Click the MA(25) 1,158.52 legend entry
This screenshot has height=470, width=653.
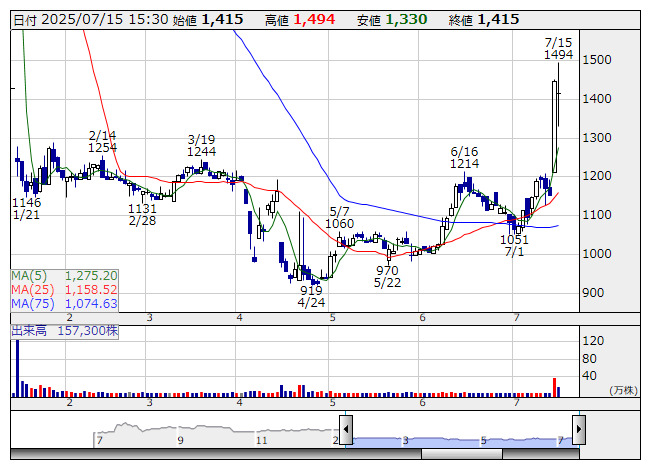pyautogui.click(x=64, y=290)
